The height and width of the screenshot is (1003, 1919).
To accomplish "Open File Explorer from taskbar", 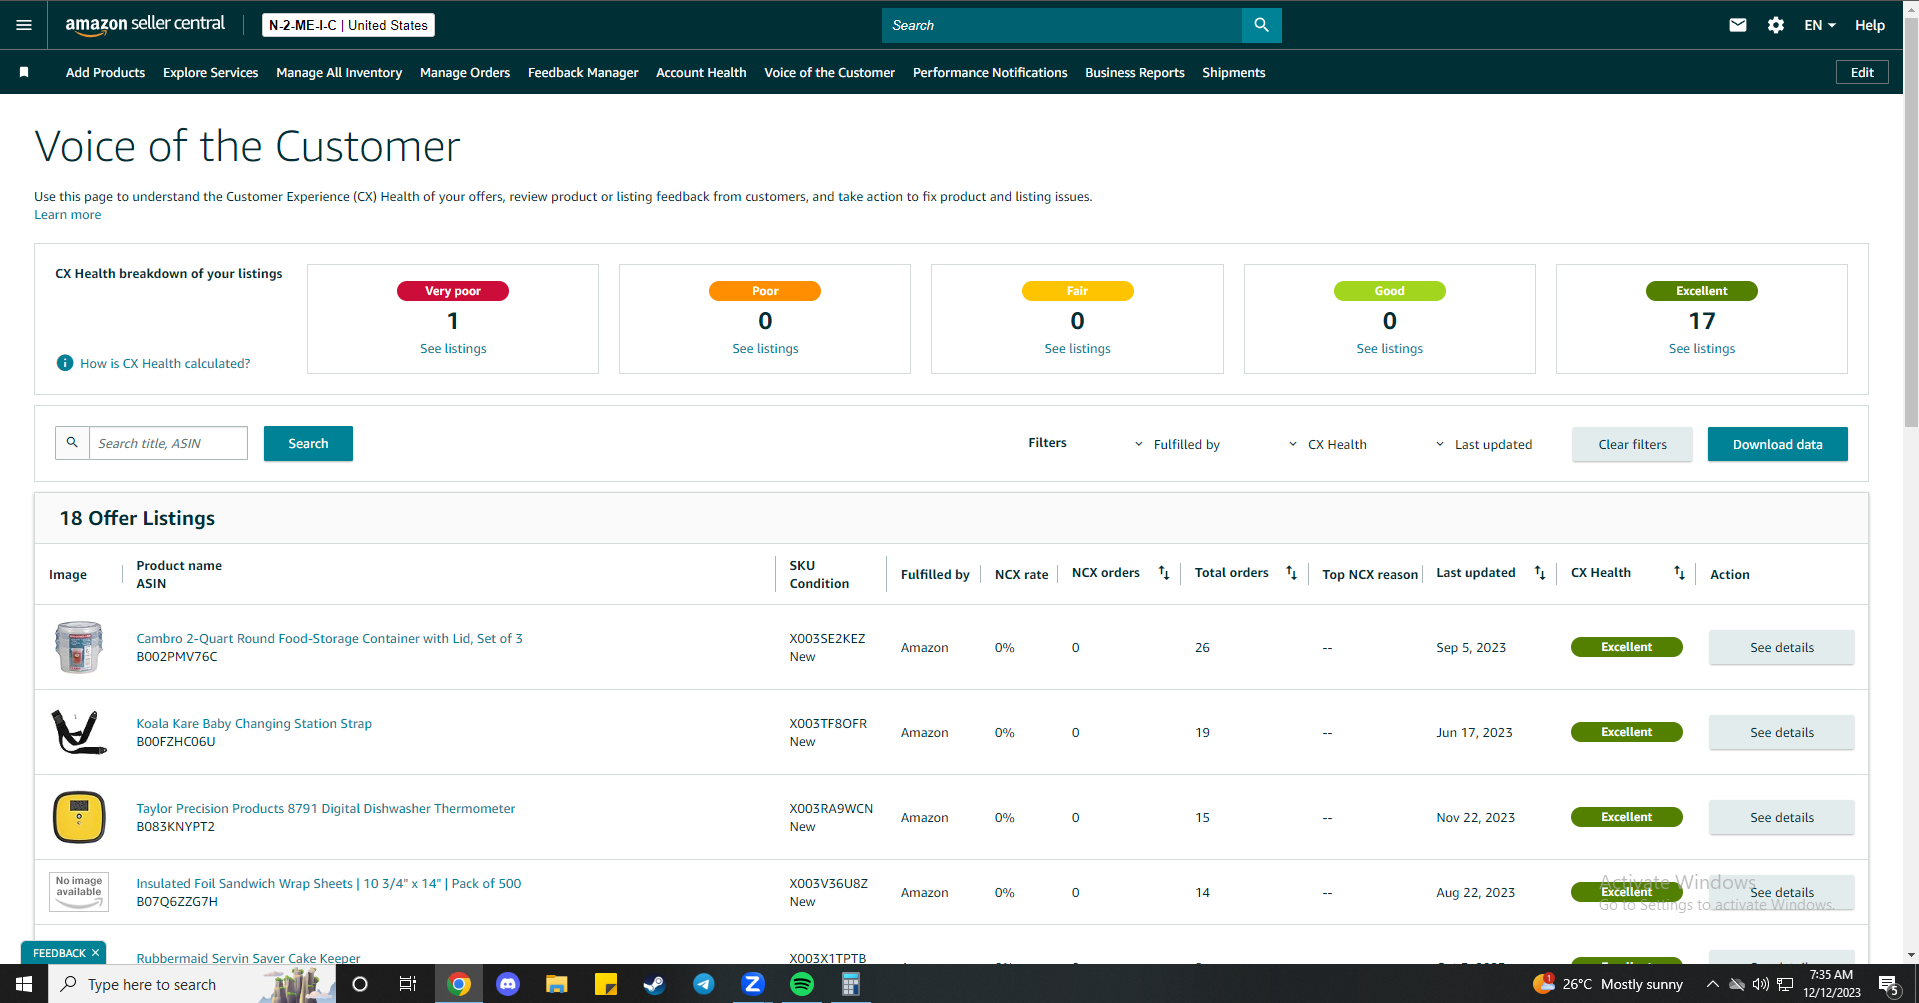I will (x=557, y=984).
